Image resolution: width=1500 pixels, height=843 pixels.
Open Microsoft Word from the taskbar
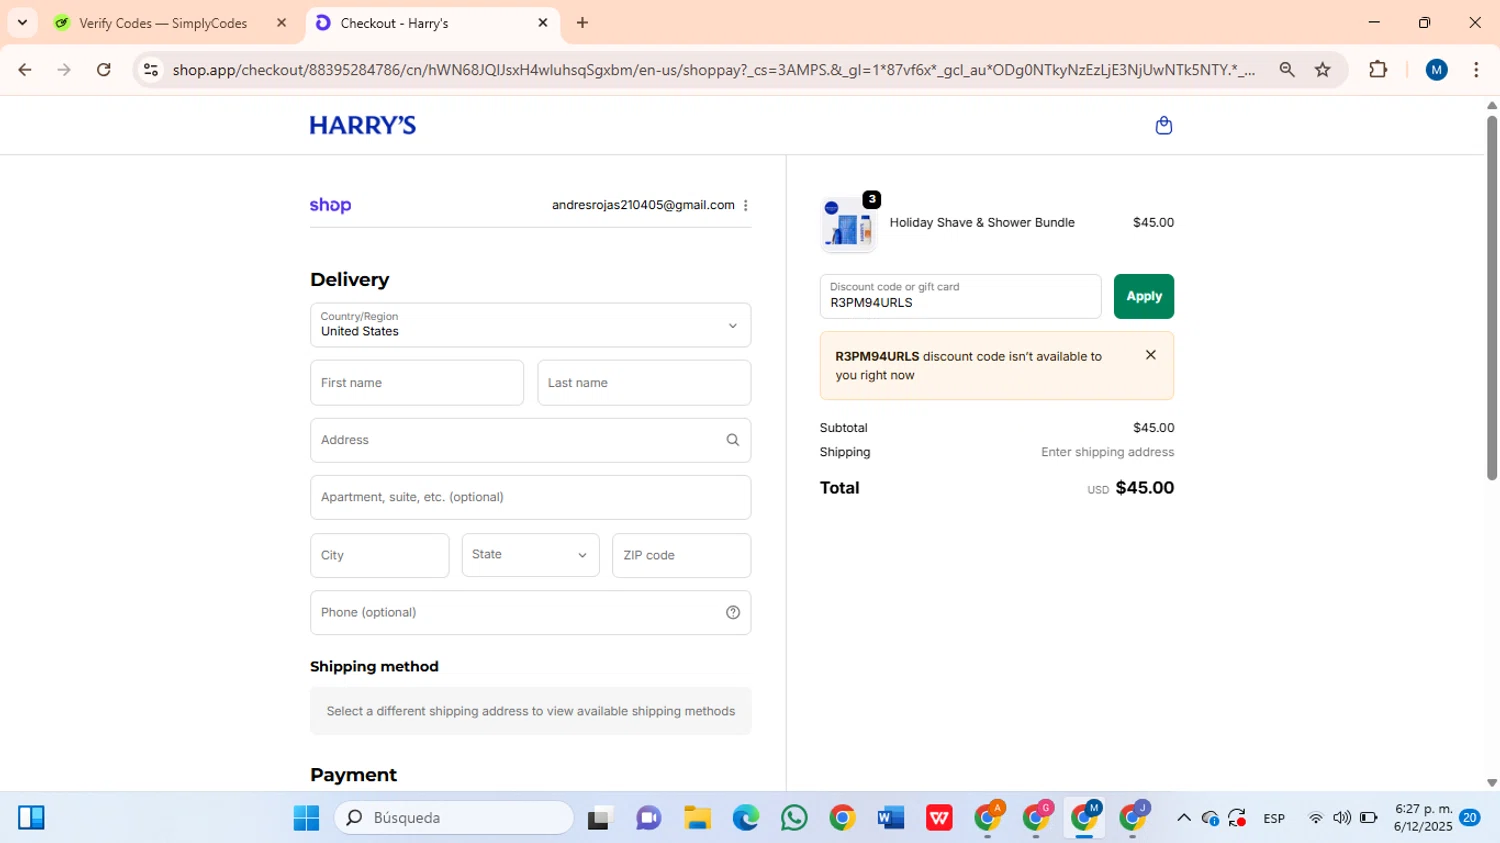click(890, 818)
